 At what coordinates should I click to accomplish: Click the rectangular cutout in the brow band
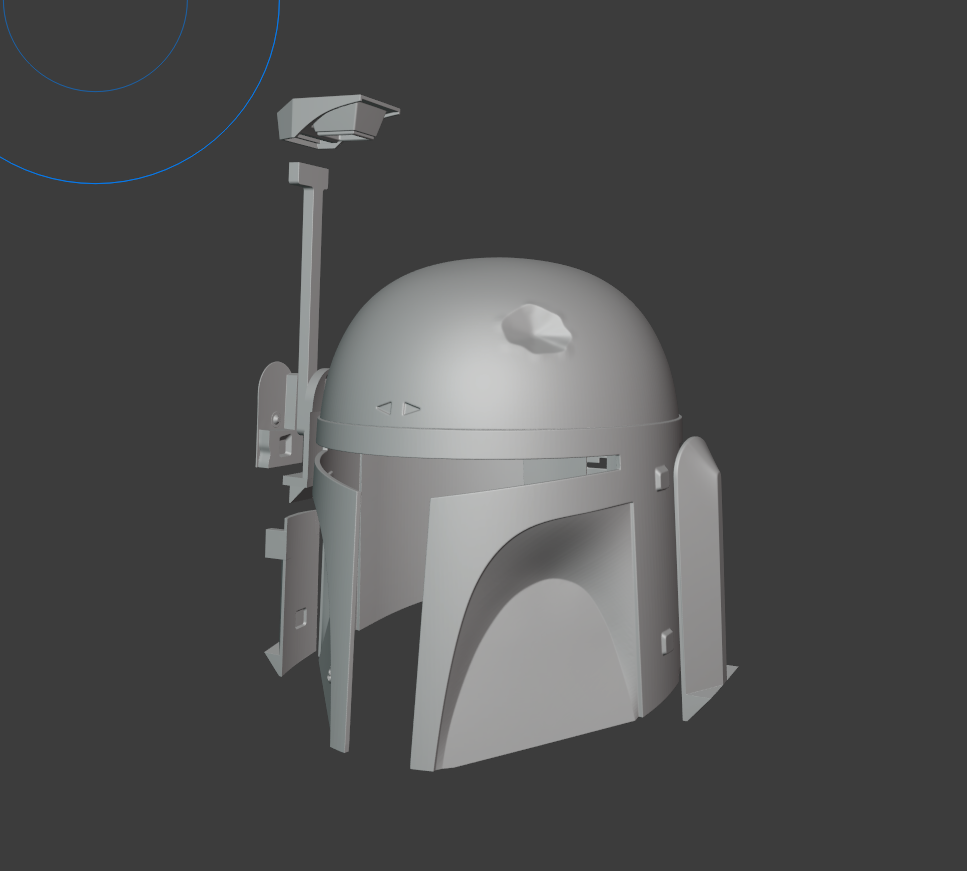(603, 463)
